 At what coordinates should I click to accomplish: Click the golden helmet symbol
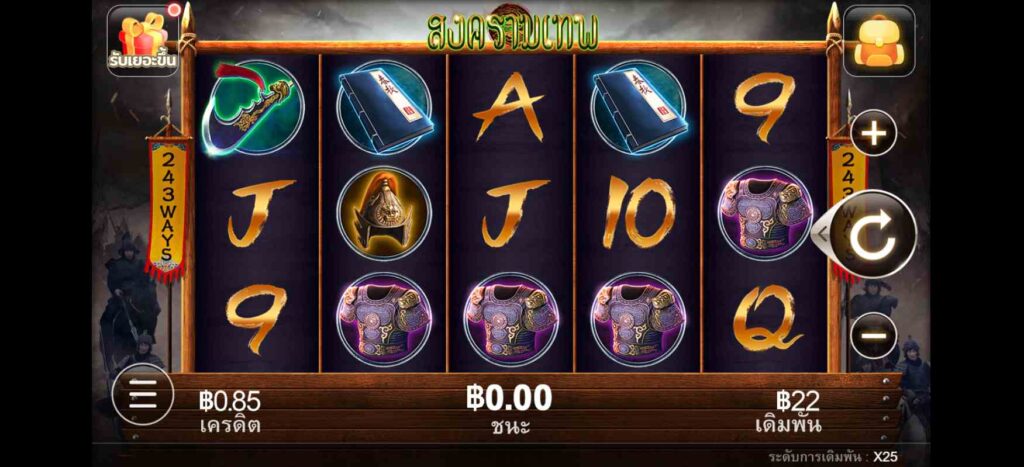pyautogui.click(x=384, y=214)
